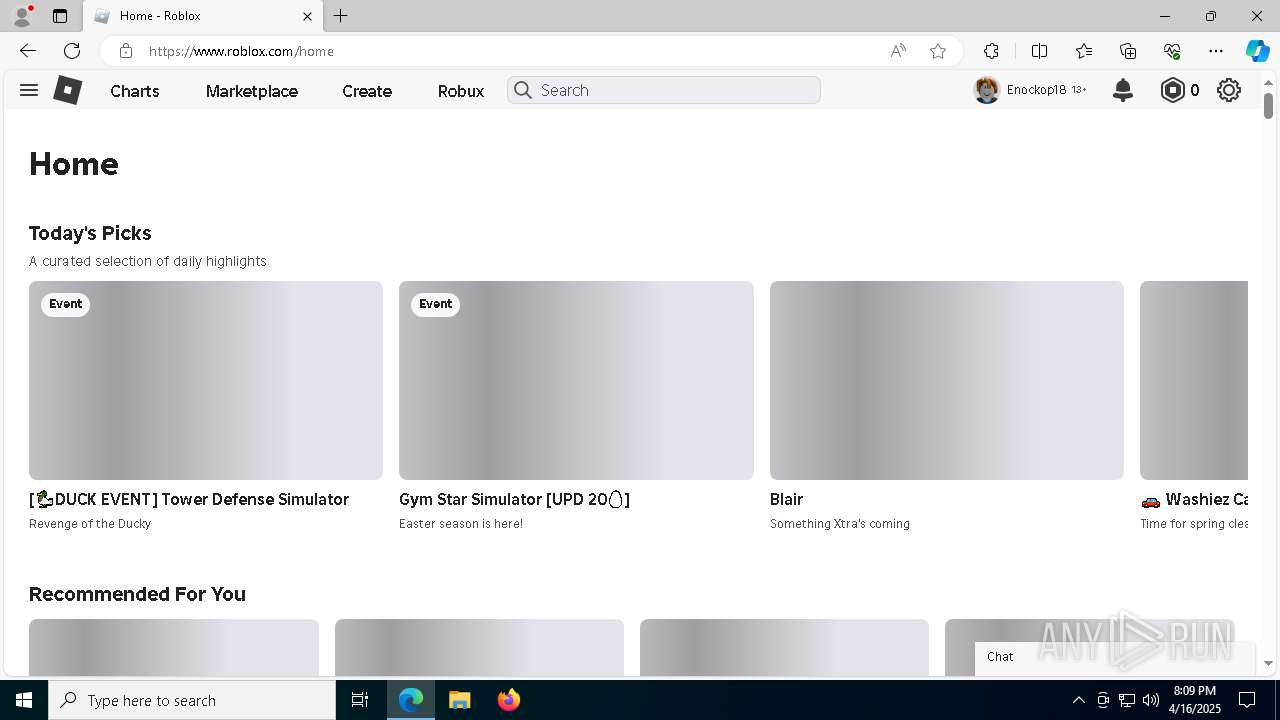This screenshot has width=1280, height=720.
Task: Click the address bar URL
Action: click(241, 51)
